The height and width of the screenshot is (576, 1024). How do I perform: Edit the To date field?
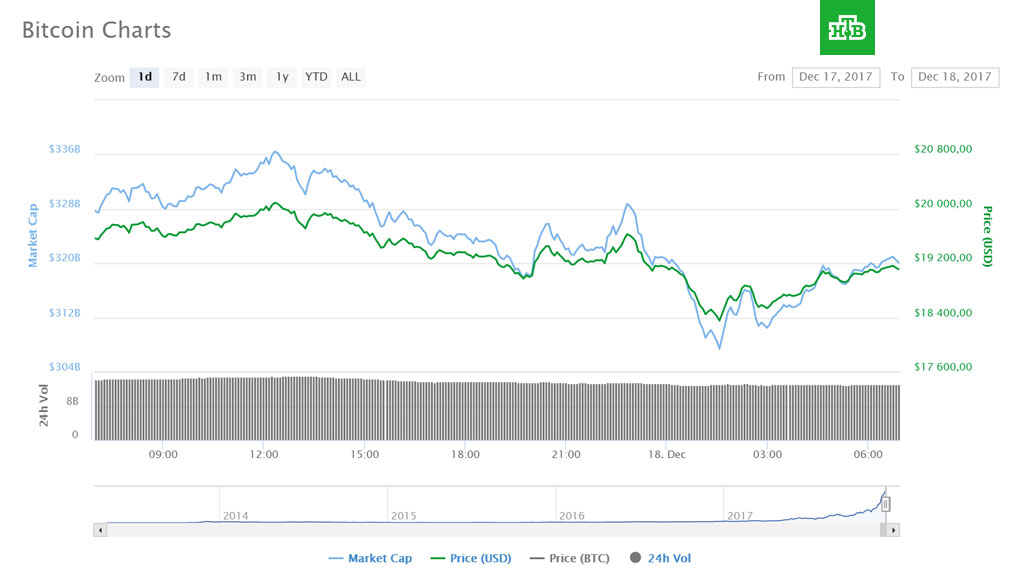(x=955, y=77)
